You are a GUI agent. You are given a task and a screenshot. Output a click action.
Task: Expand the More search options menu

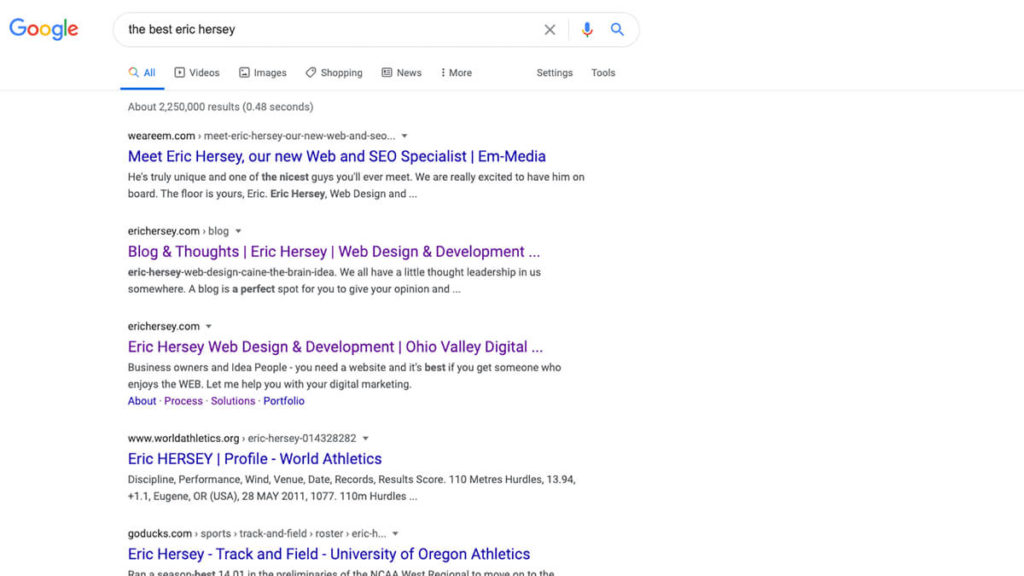click(x=456, y=73)
